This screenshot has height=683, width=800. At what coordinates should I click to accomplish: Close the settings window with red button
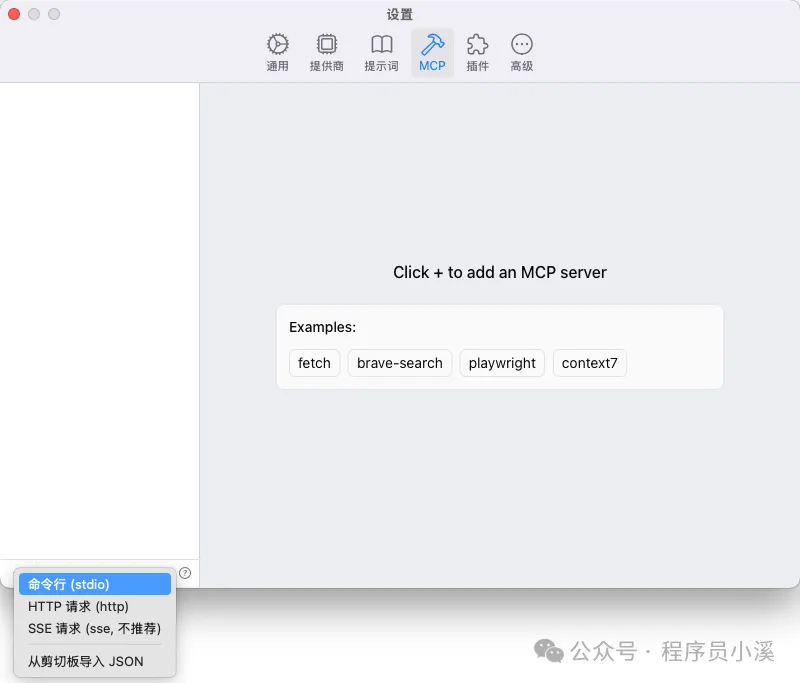(x=14, y=14)
